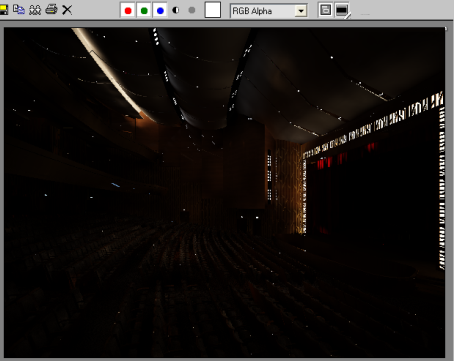Toggle the frame window UI button
The width and height of the screenshot is (454, 362).
[342, 10]
